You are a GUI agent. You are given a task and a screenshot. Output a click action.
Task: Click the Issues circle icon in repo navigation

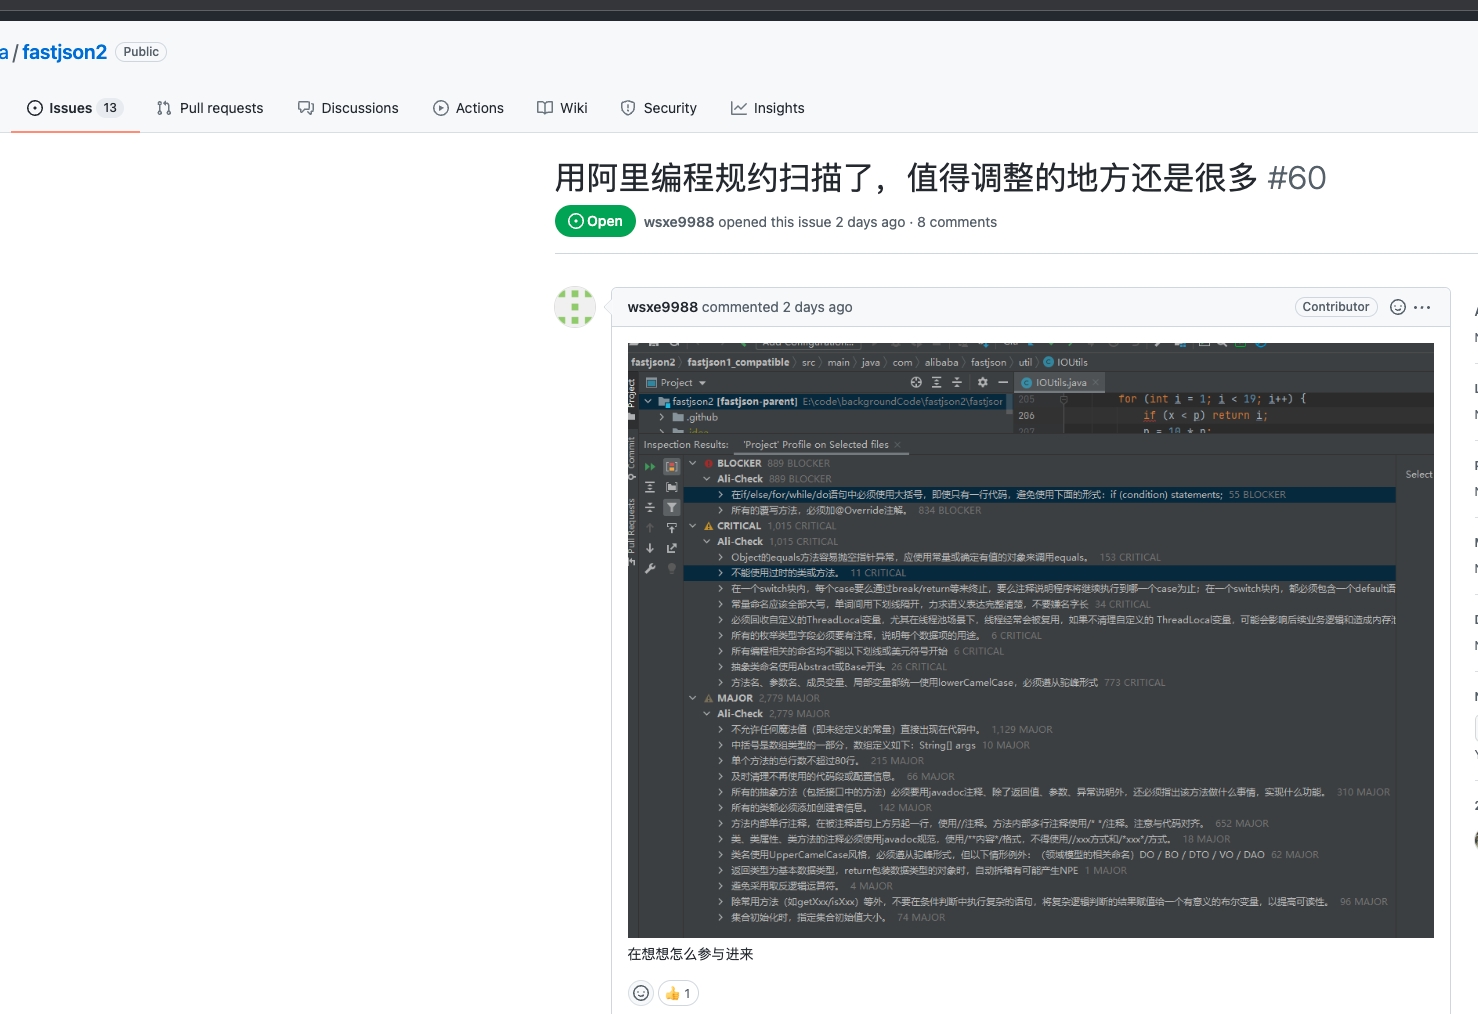[34, 107]
